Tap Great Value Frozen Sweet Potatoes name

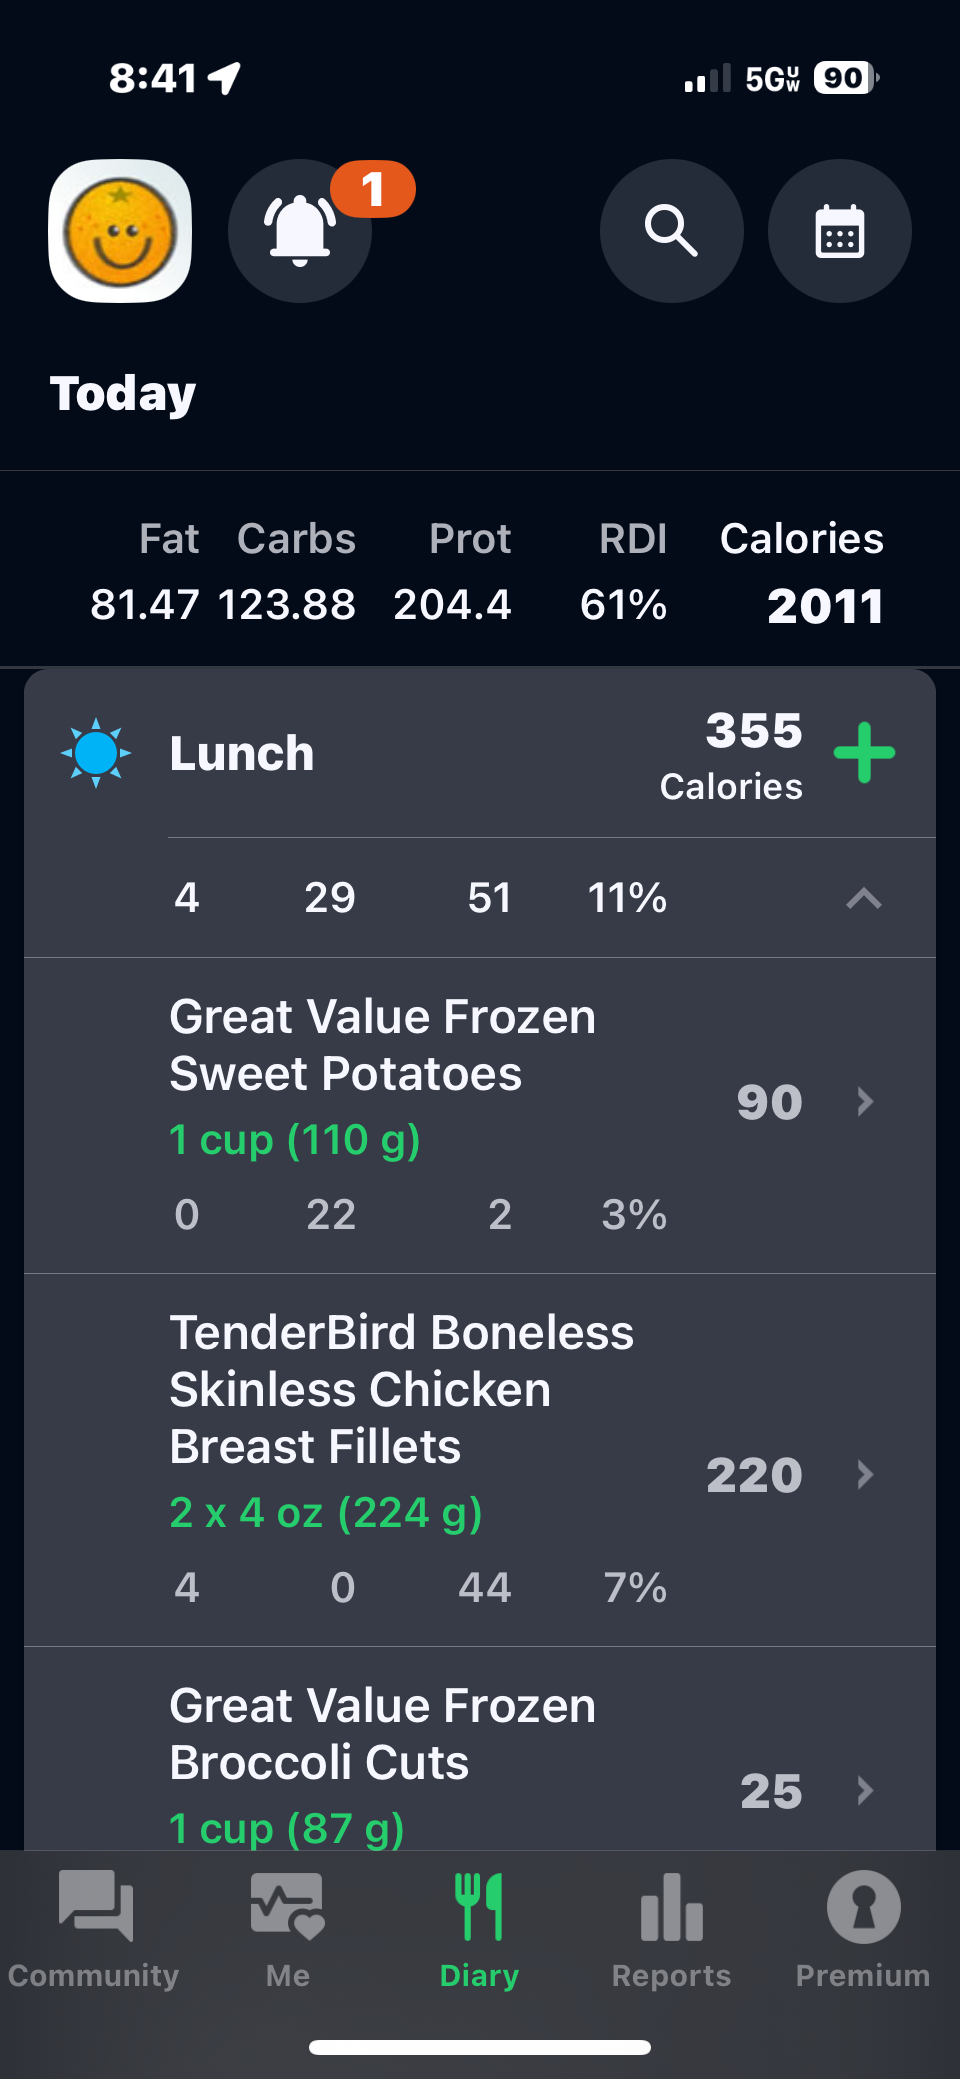coord(382,1045)
